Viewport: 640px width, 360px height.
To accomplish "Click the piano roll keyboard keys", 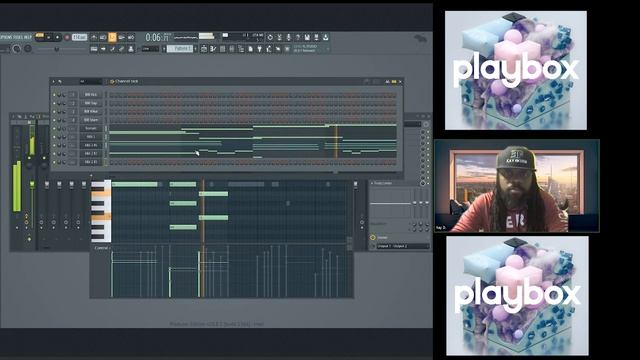I will click(x=101, y=211).
